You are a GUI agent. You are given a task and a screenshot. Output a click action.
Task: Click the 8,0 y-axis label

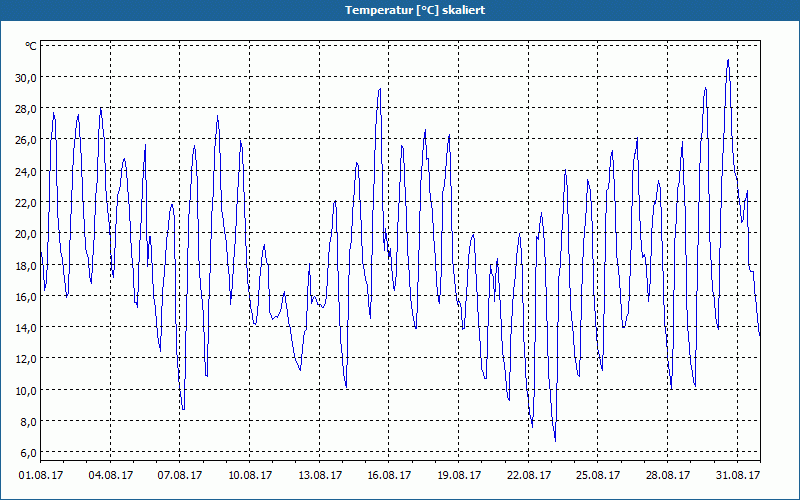click(x=28, y=421)
